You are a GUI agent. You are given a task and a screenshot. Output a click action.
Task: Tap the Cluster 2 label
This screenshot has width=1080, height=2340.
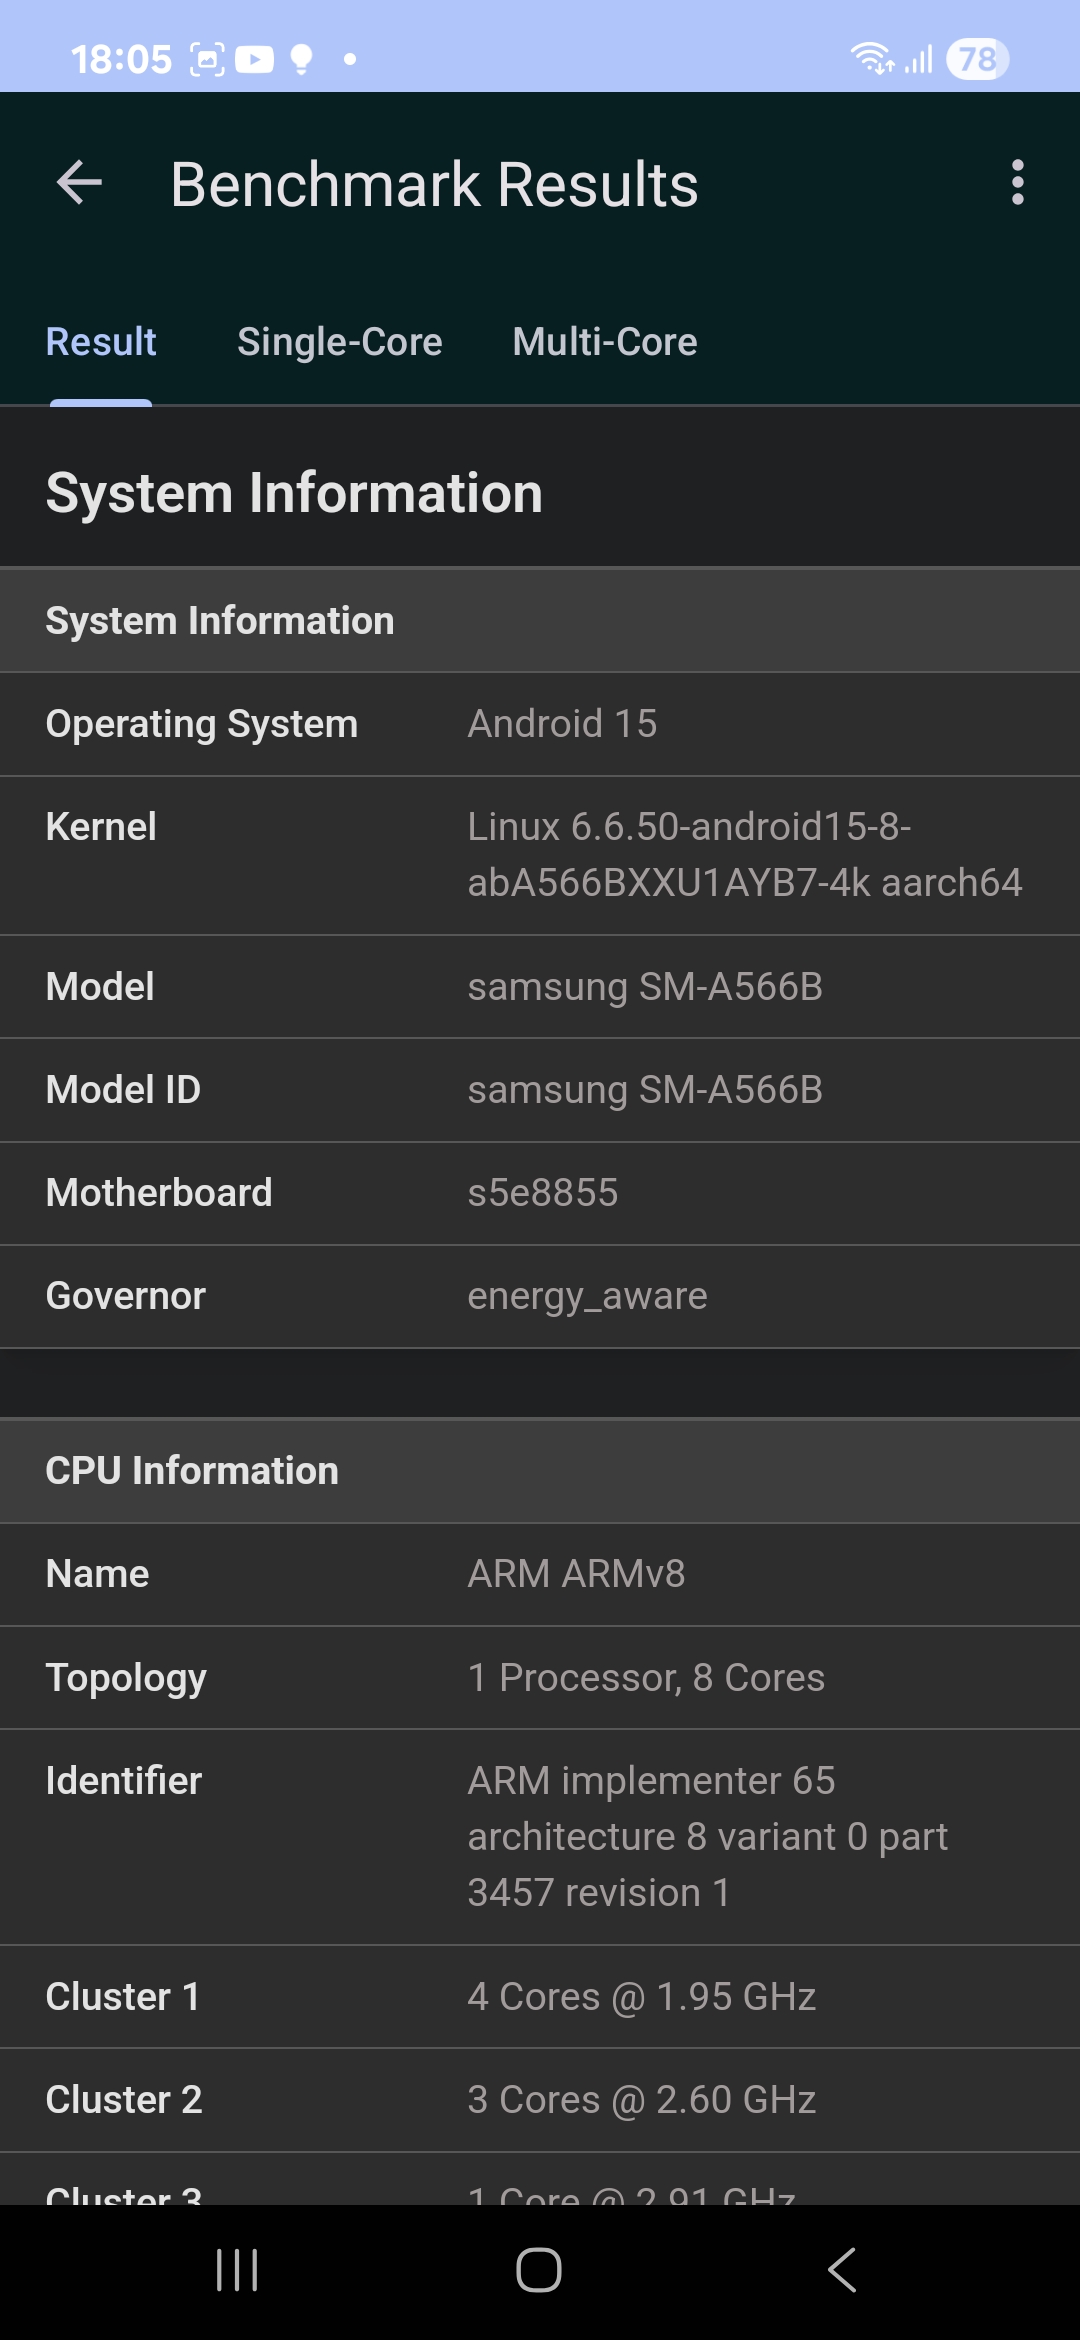pyautogui.click(x=124, y=2100)
